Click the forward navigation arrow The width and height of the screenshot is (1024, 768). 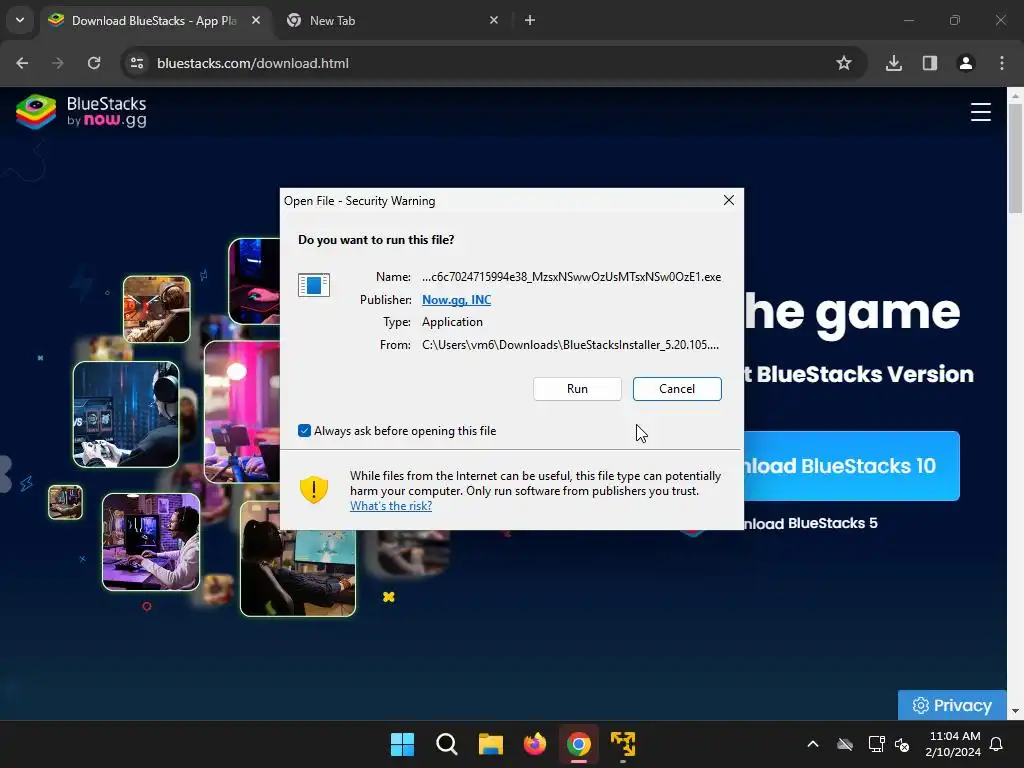click(x=58, y=63)
